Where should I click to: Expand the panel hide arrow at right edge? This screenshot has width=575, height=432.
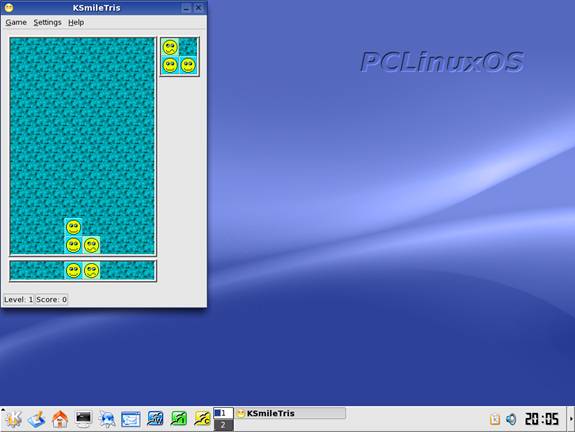click(571, 419)
